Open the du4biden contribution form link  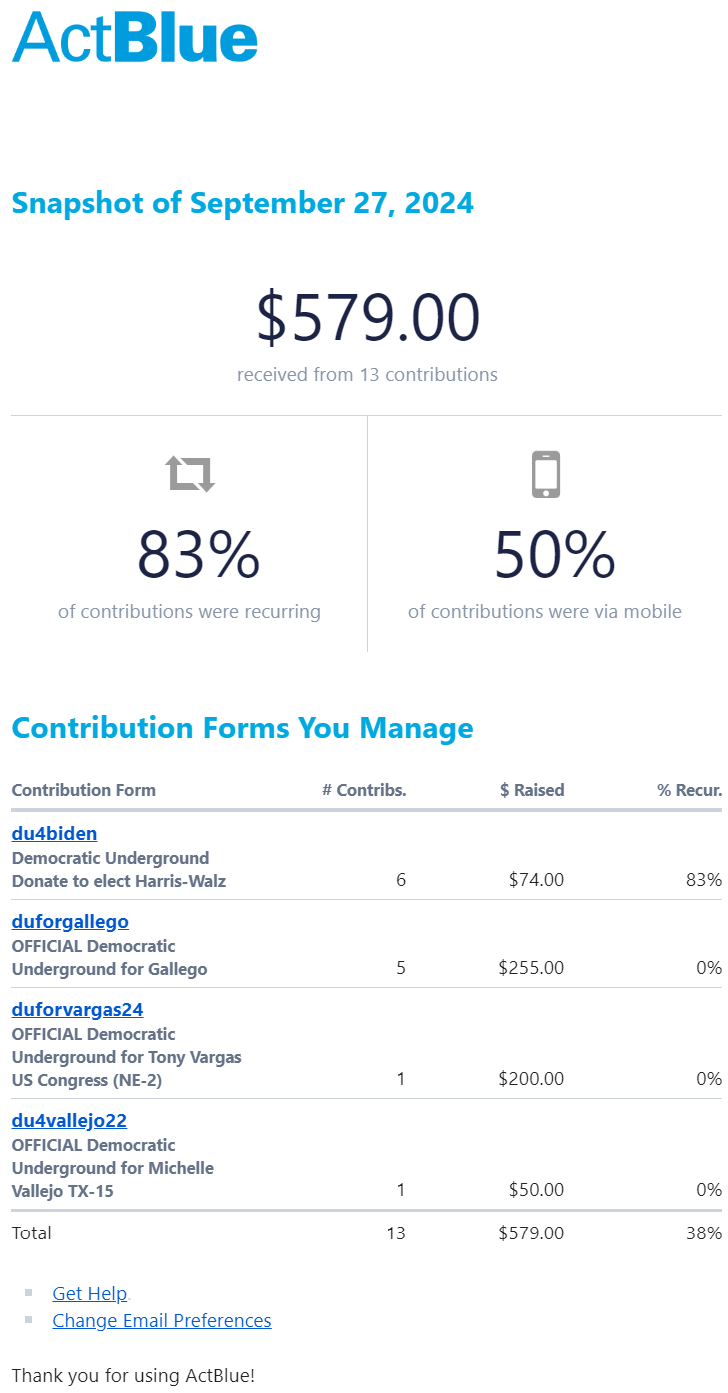[54, 833]
